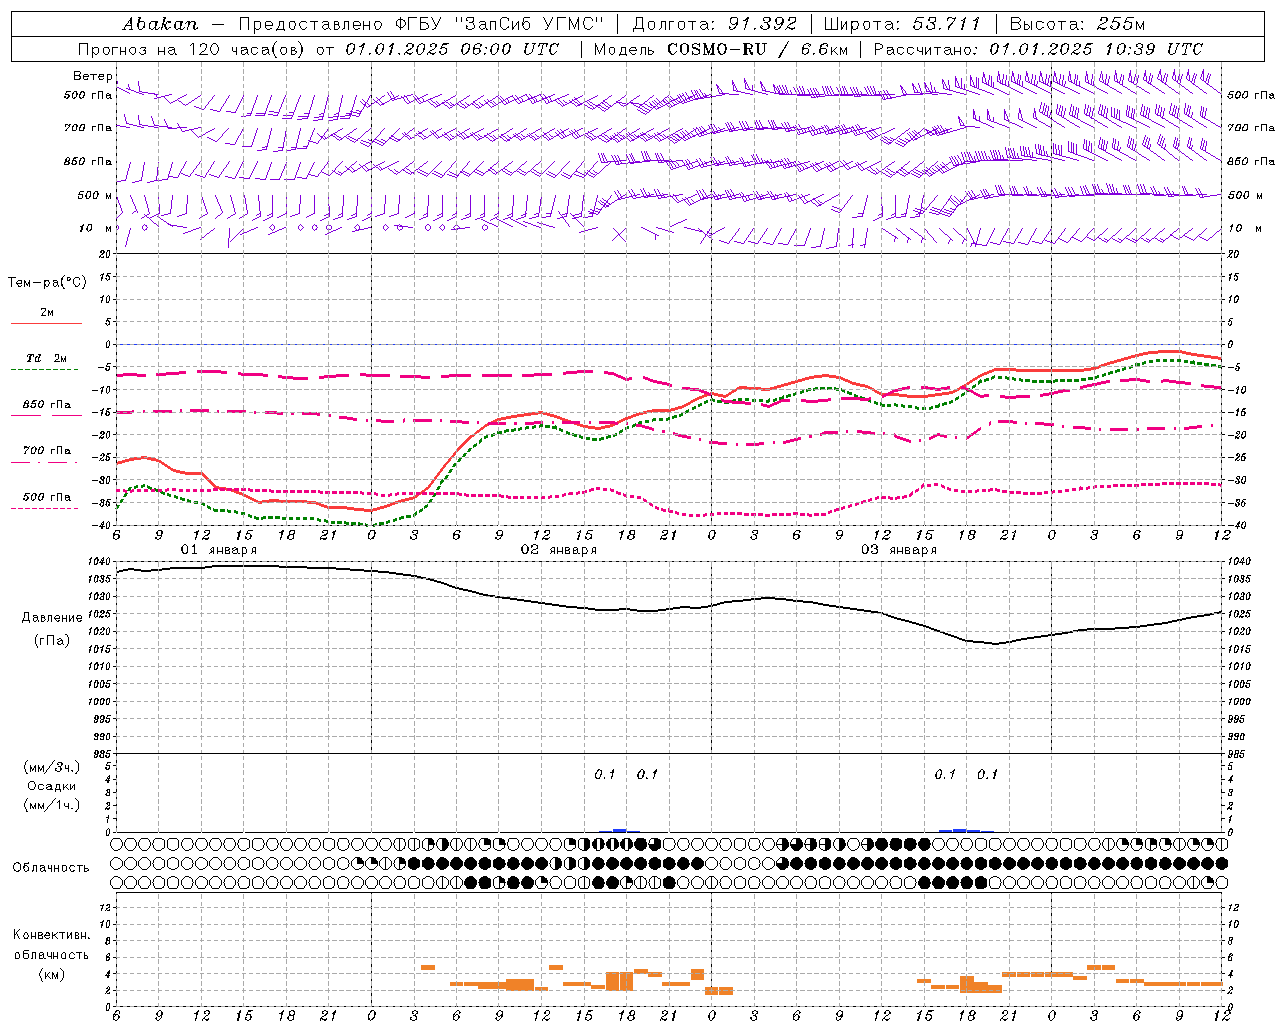Click the '01 января' date label
Image resolution: width=1280 pixels, height=1024 pixels.
click(x=219, y=550)
